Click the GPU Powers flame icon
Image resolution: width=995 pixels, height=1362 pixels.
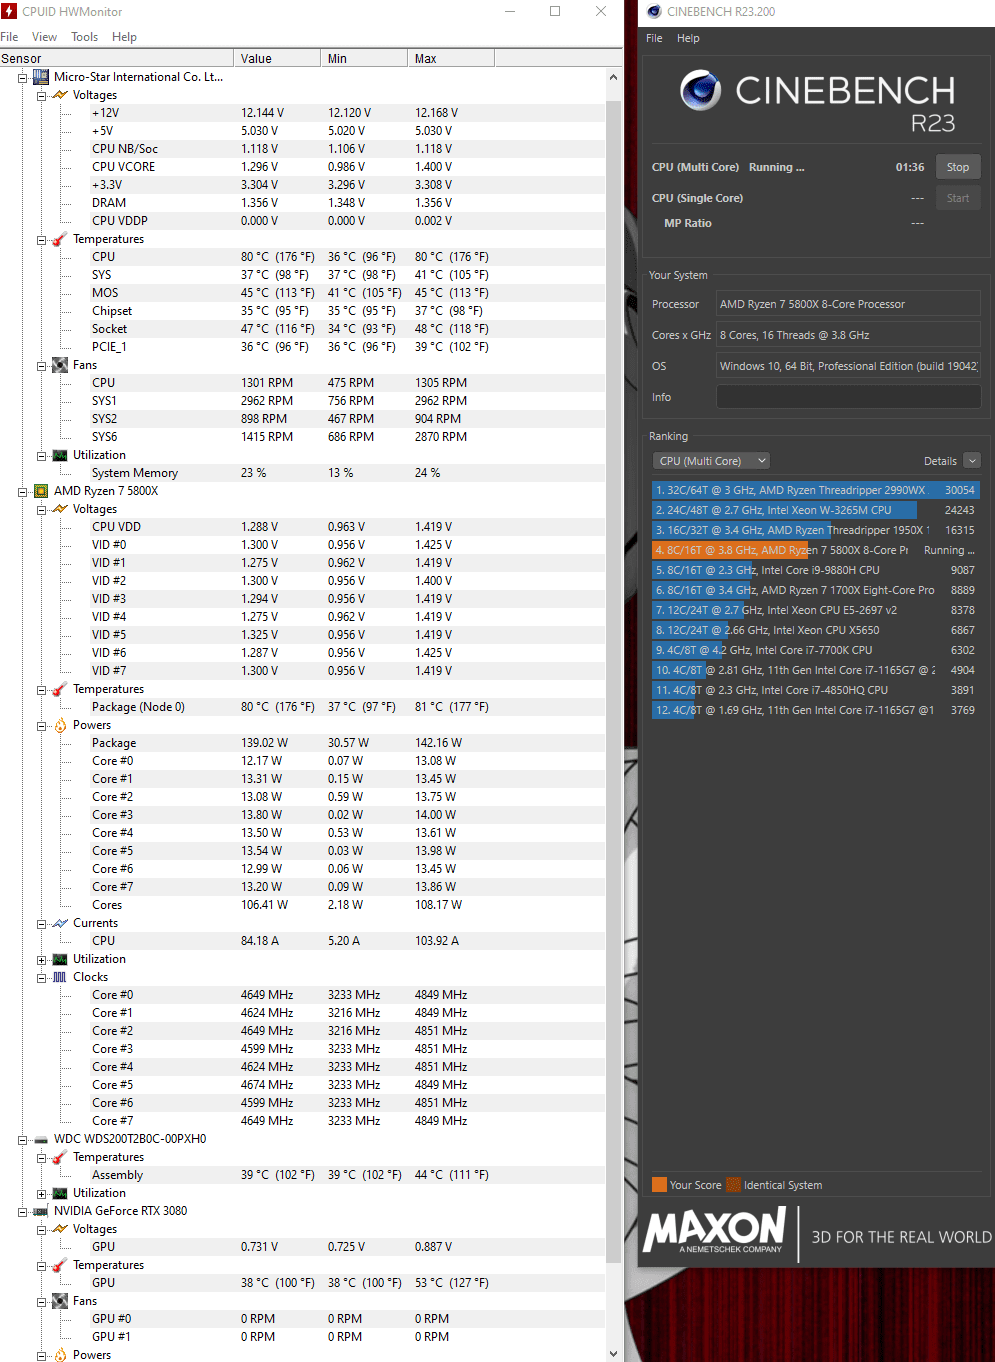point(60,1355)
